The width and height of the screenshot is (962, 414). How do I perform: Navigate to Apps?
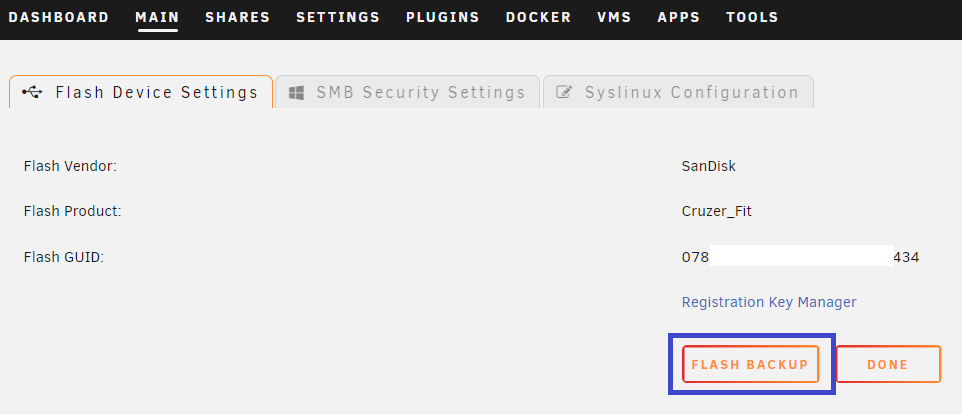click(679, 17)
